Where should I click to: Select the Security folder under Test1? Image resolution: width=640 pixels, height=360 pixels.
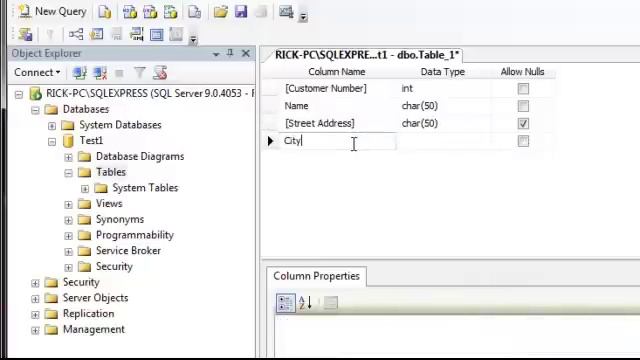[x=114, y=267]
